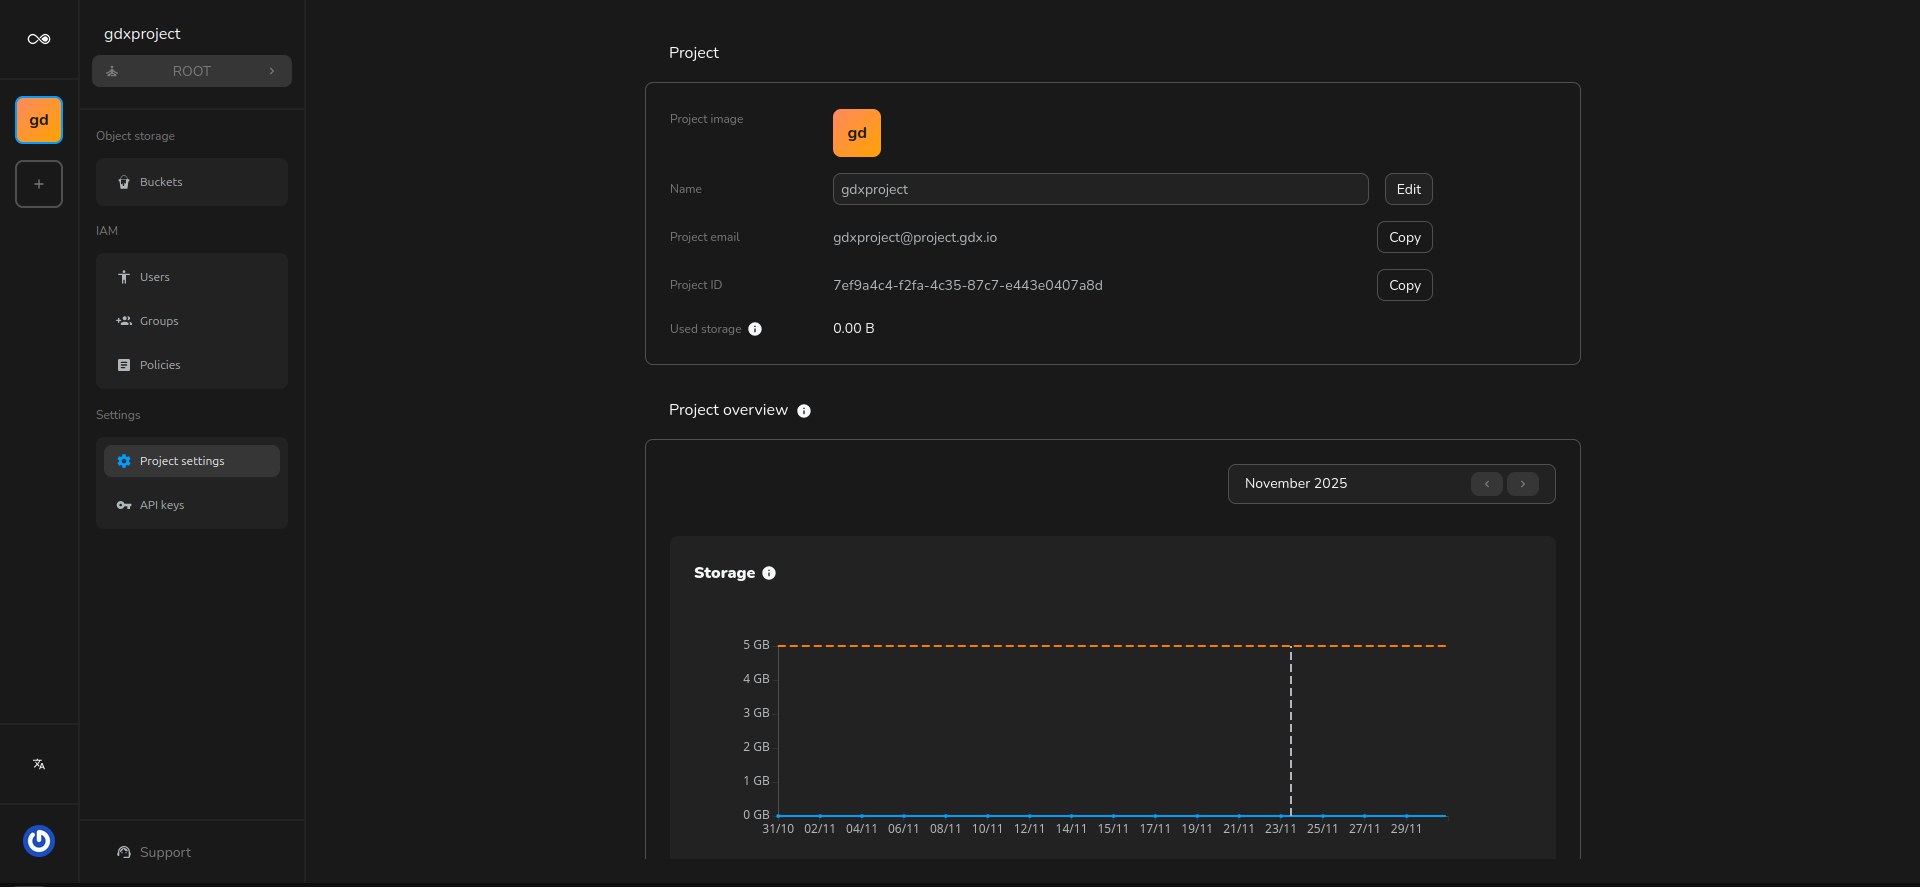Open Policies section

click(x=160, y=365)
